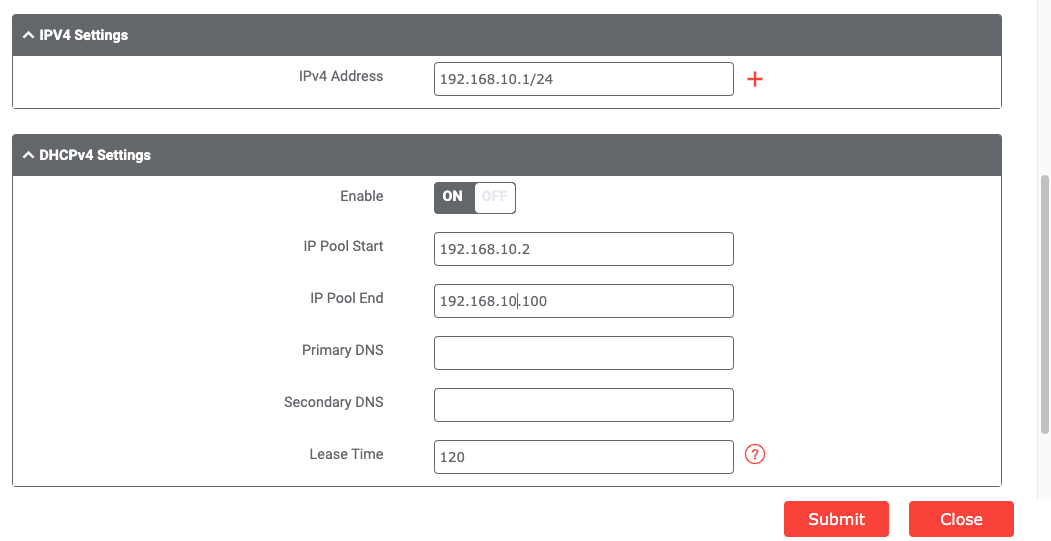The width and height of the screenshot is (1051, 541).
Task: Click the Lease Time help question mark icon
Action: click(756, 455)
